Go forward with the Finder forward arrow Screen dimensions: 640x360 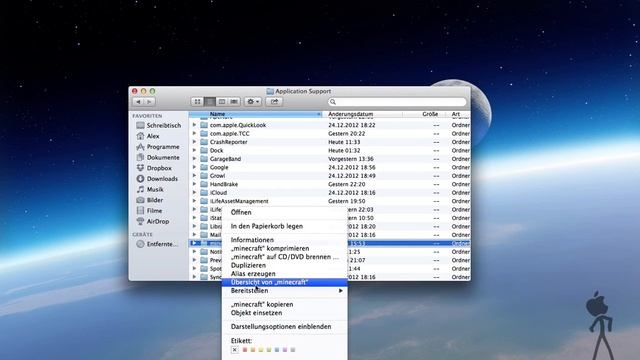pyautogui.click(x=149, y=102)
